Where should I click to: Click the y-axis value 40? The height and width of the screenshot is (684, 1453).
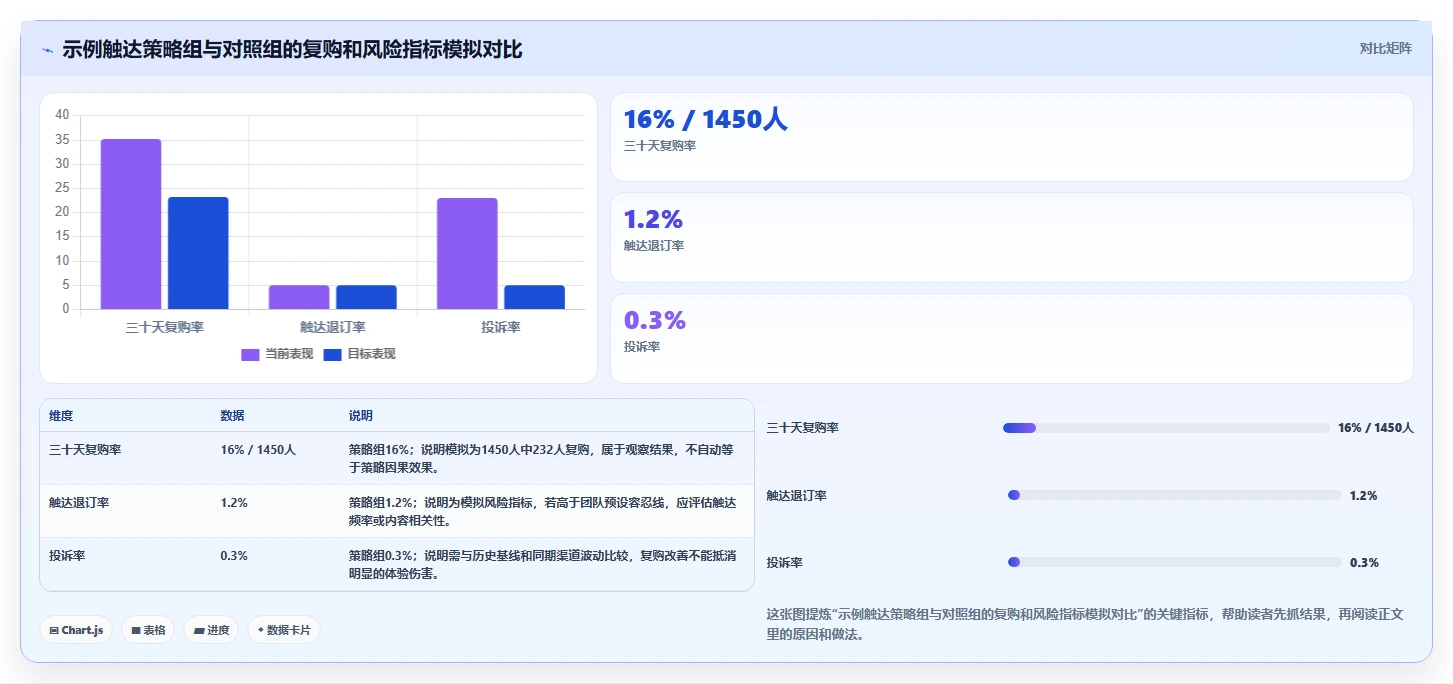pos(62,115)
